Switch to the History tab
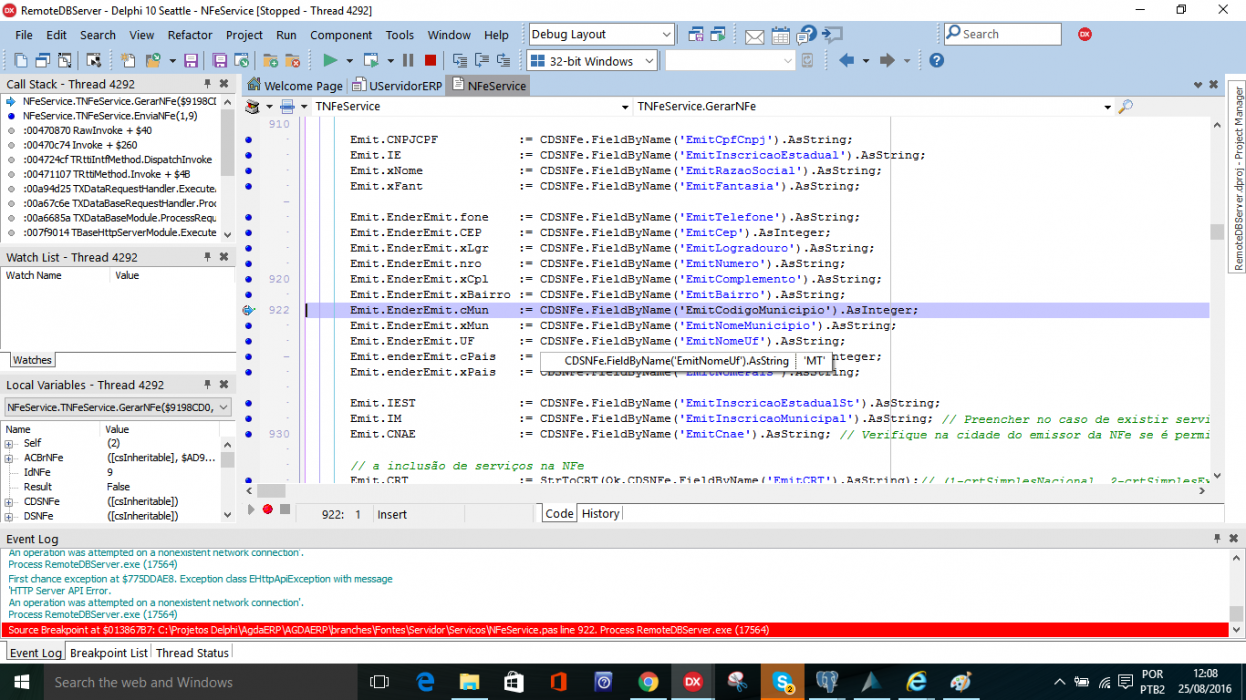Screen dimensions: 1246x700 [x=600, y=513]
